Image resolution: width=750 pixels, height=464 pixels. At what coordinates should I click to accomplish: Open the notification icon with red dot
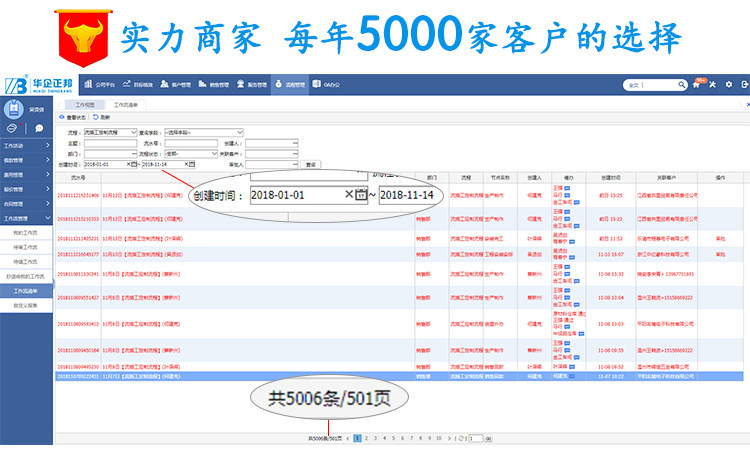click(12, 128)
